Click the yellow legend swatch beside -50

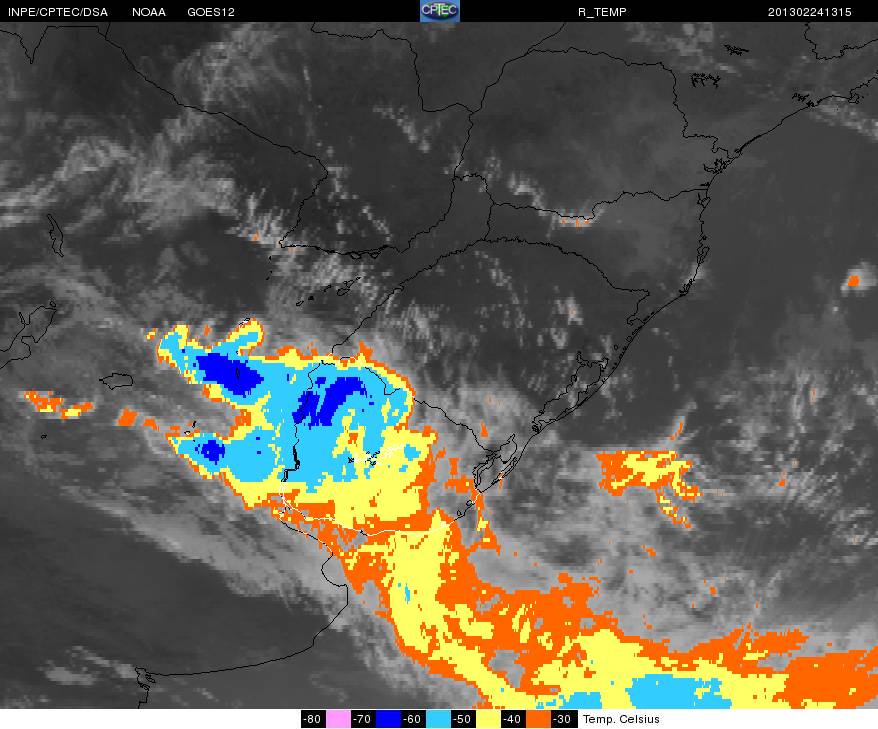click(488, 719)
